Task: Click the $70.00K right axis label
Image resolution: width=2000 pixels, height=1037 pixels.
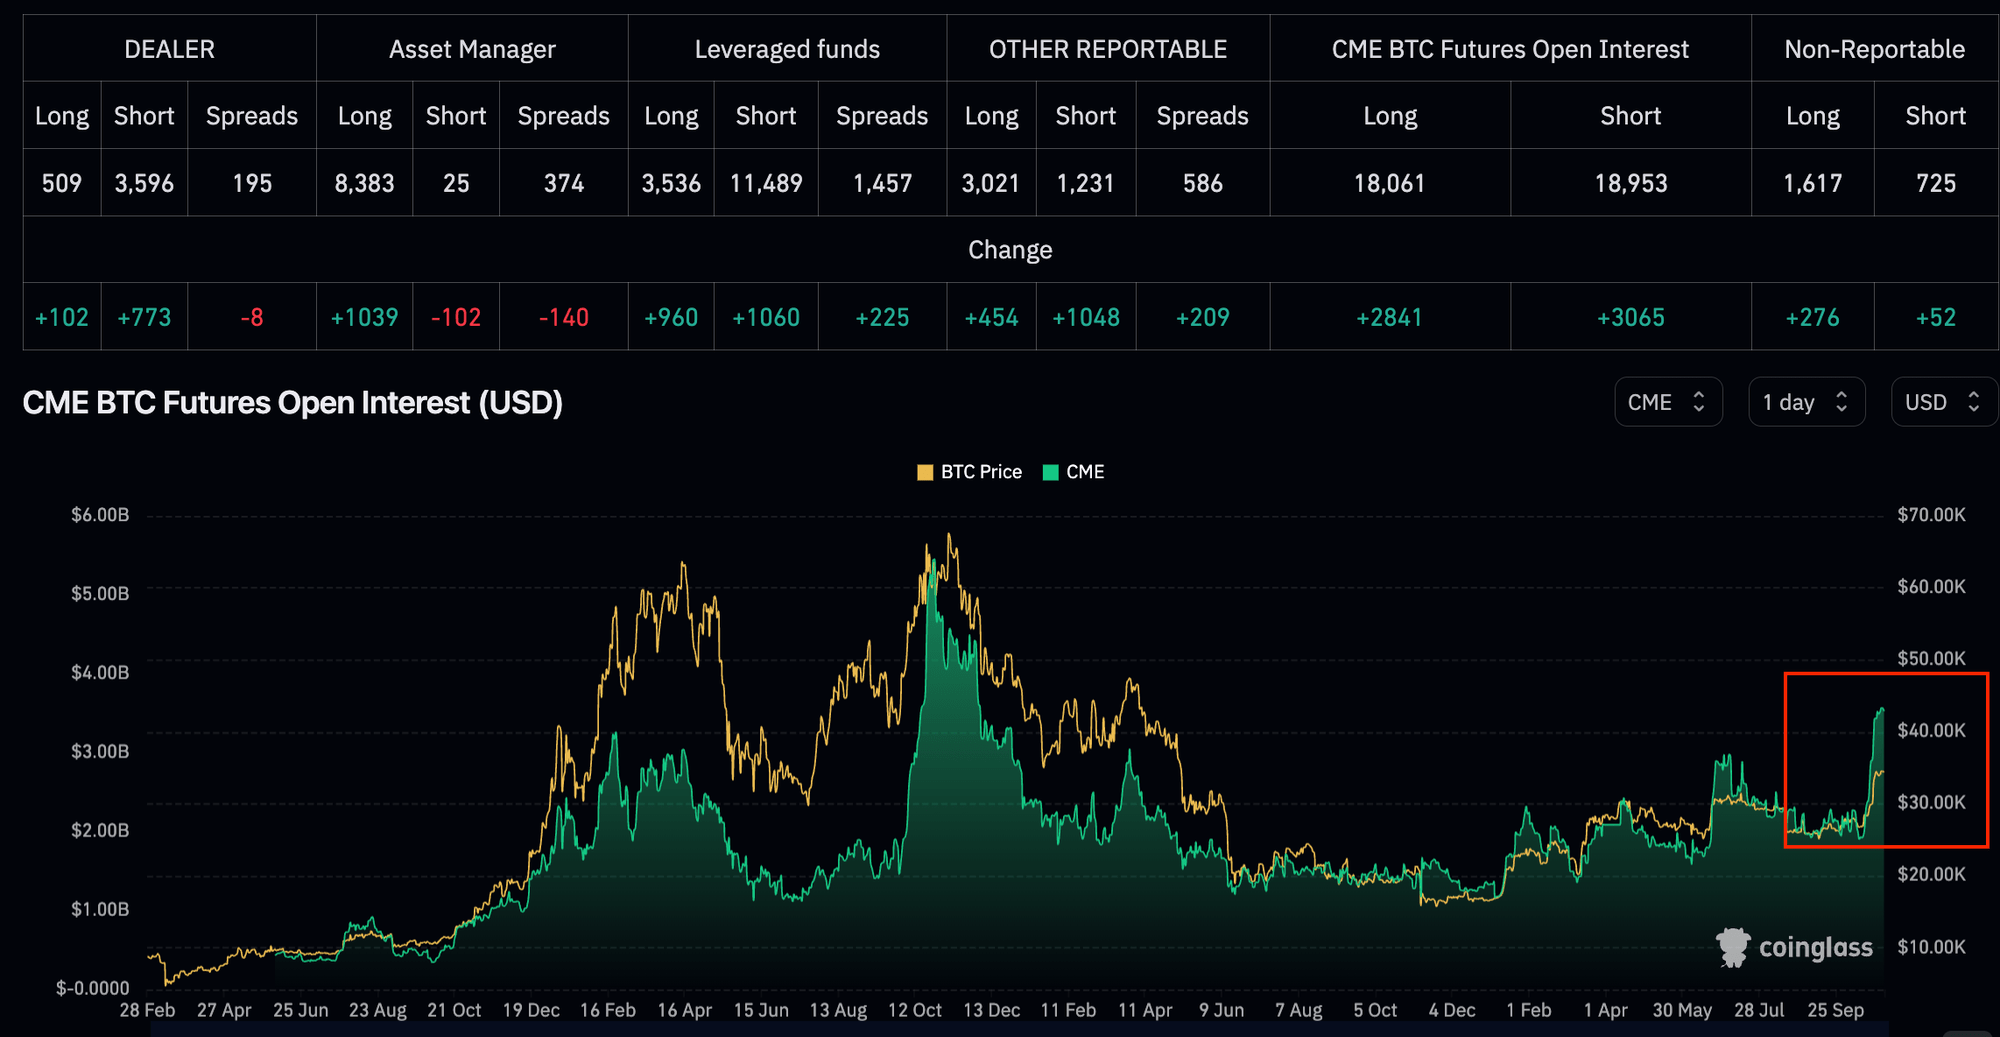Action: tap(1932, 515)
